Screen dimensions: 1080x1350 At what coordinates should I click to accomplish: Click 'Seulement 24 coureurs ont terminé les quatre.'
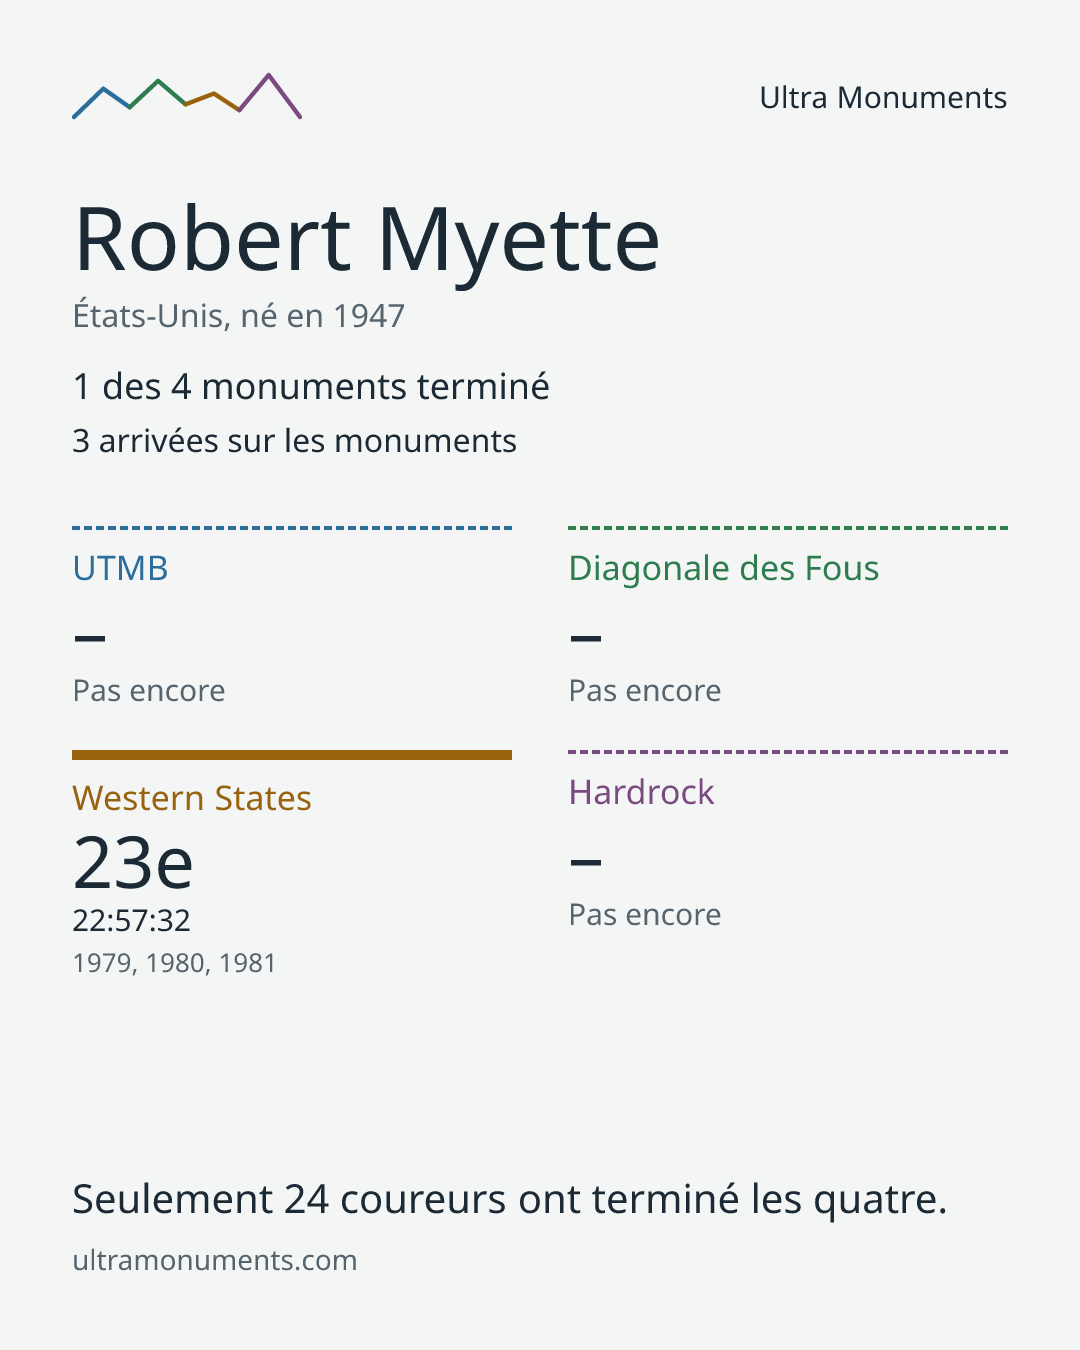tap(510, 1199)
